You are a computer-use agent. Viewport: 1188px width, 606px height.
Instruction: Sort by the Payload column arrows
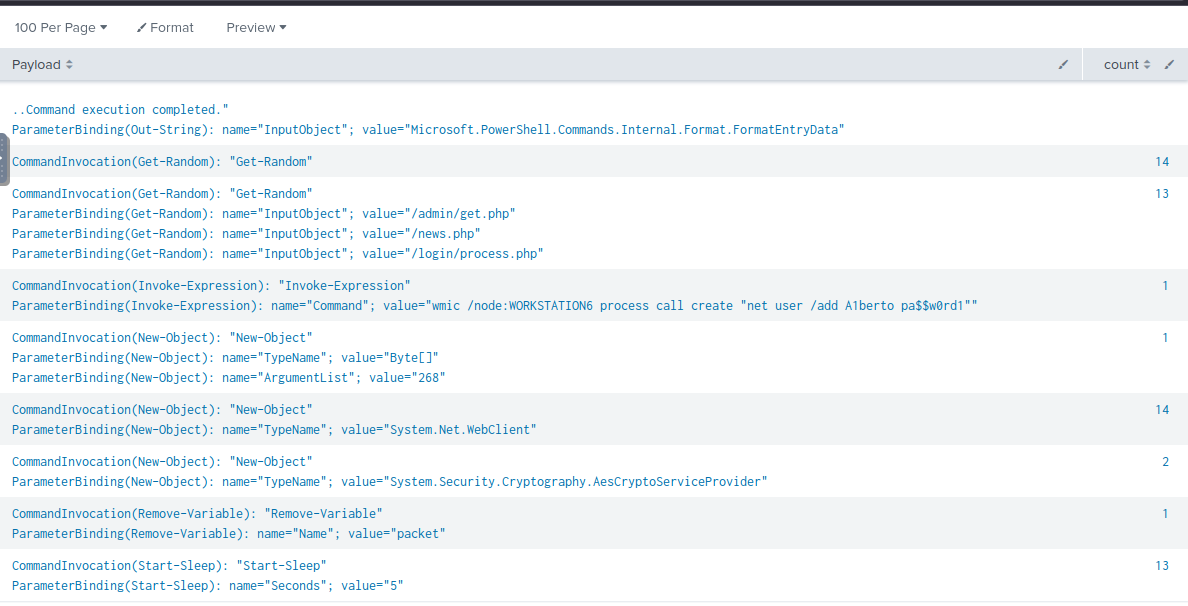[x=69, y=65]
